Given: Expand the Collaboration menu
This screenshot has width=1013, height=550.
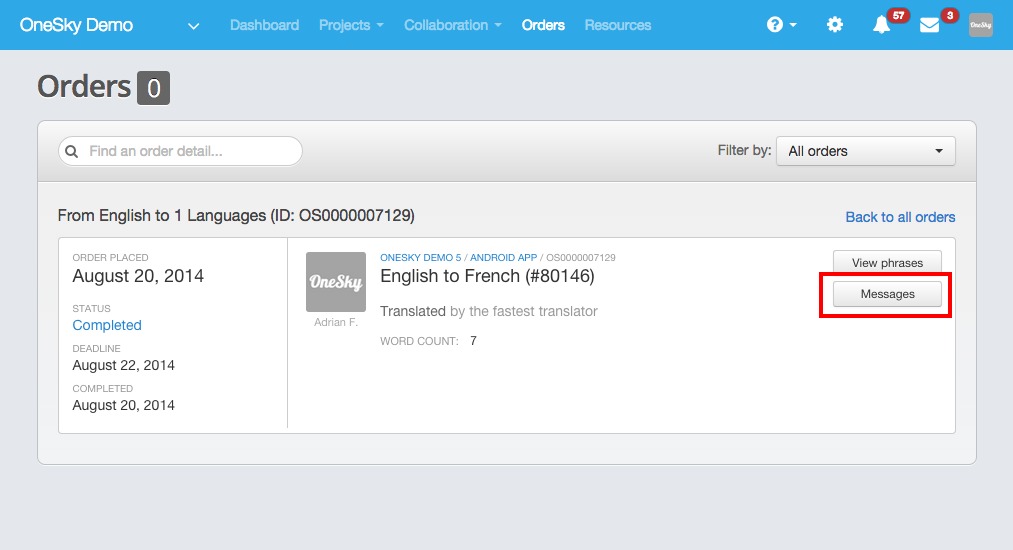Looking at the screenshot, I should (452, 25).
